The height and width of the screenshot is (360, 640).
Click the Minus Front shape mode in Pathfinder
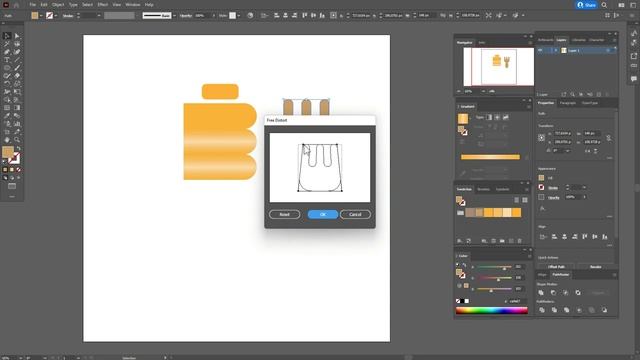[553, 293]
